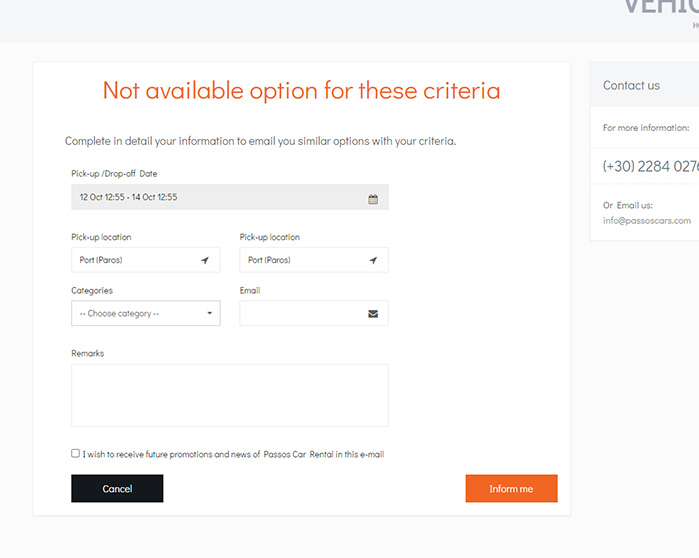Open the left Port (Paros) location selector
The width and height of the screenshot is (699, 558).
coord(135,260)
